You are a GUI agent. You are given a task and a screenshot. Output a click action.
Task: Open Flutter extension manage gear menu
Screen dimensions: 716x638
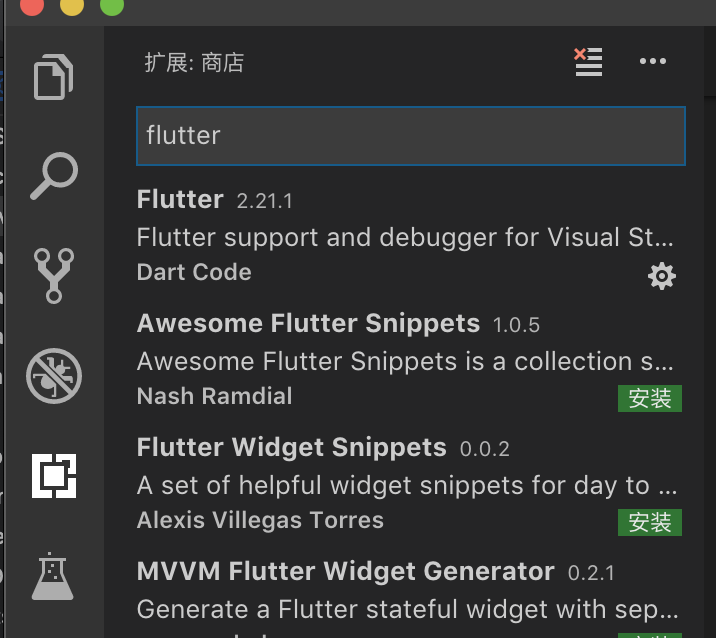[x=662, y=276]
